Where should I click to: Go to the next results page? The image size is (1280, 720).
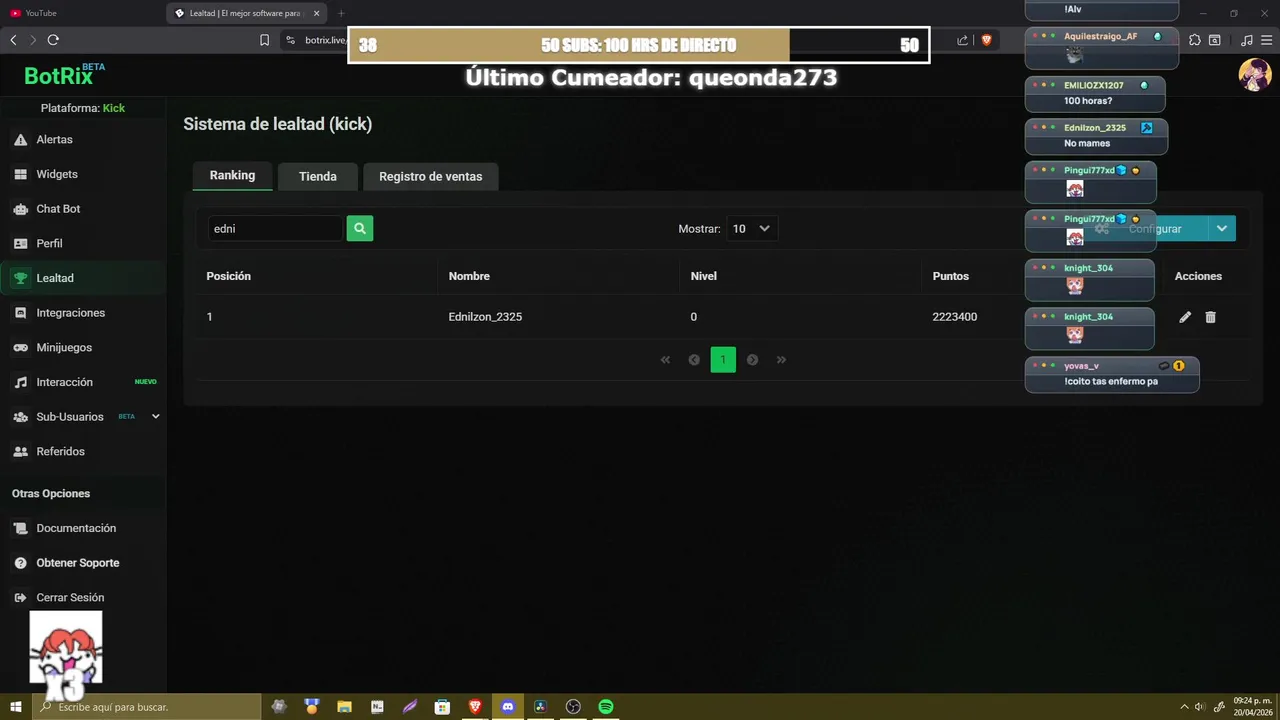click(752, 360)
